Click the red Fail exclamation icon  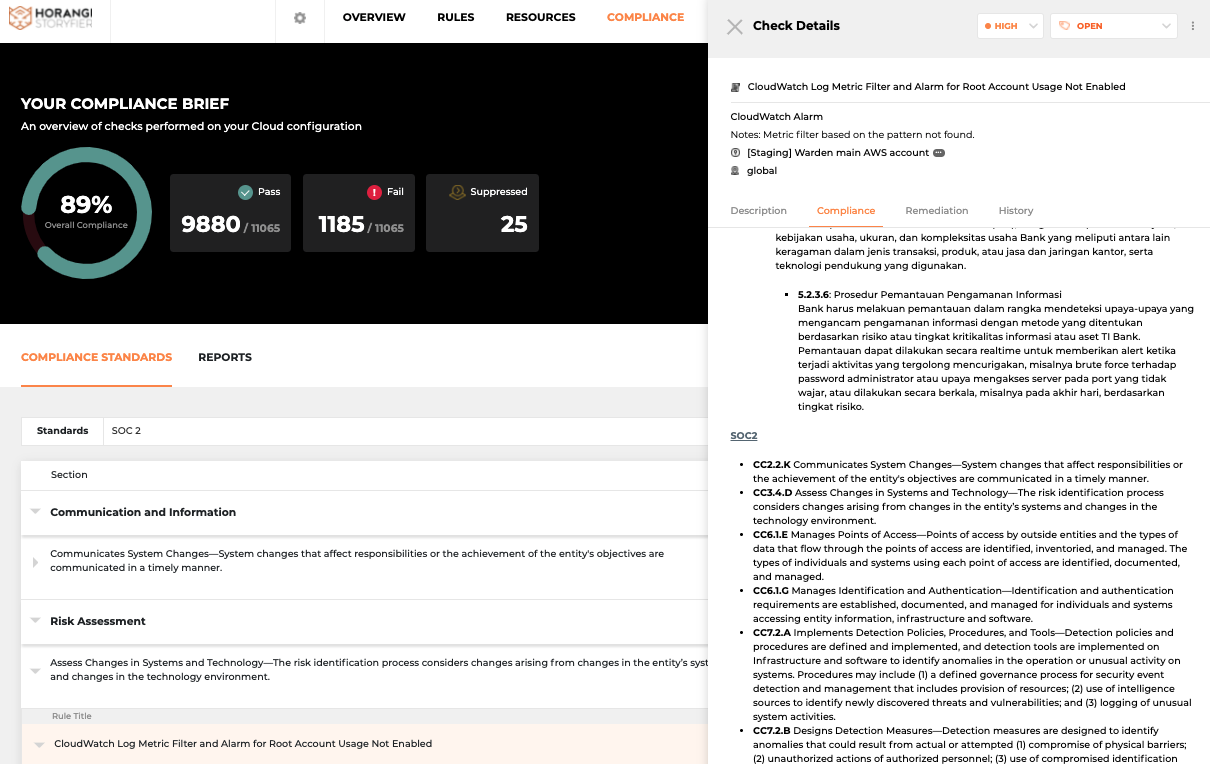pos(374,192)
